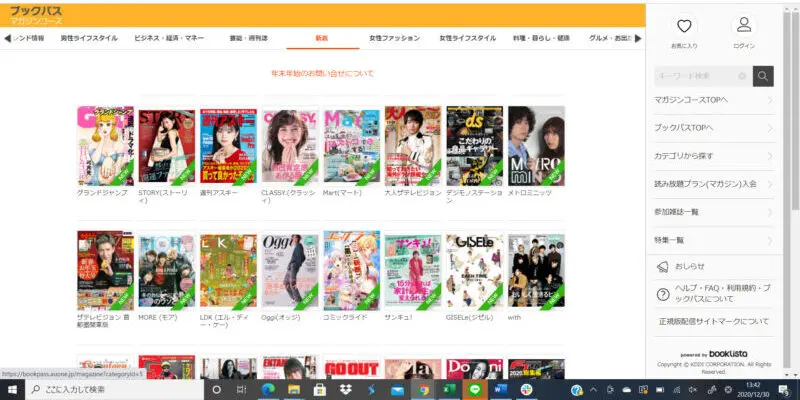The height and width of the screenshot is (400, 800).
Task: Open グランドジャンプ magazine cover
Action: (105, 146)
